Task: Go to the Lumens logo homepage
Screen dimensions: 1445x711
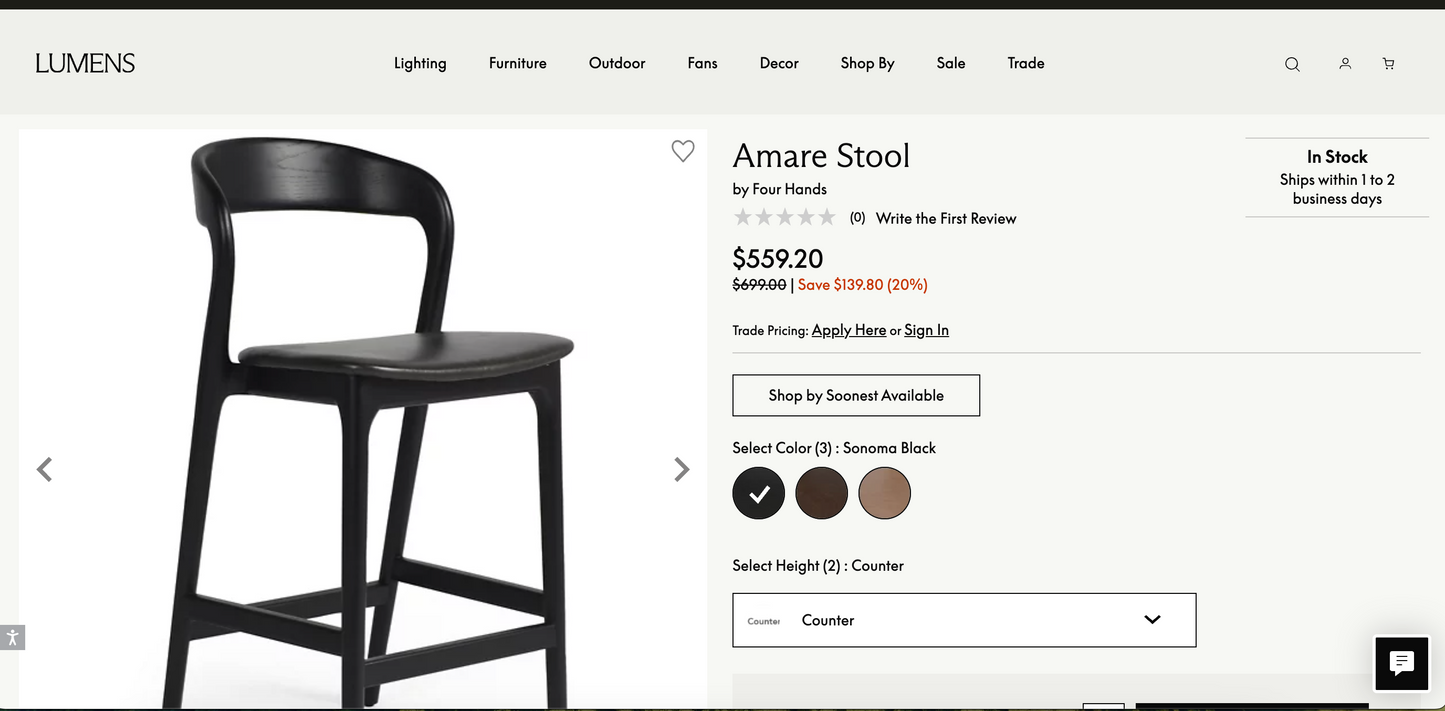Action: click(x=85, y=63)
